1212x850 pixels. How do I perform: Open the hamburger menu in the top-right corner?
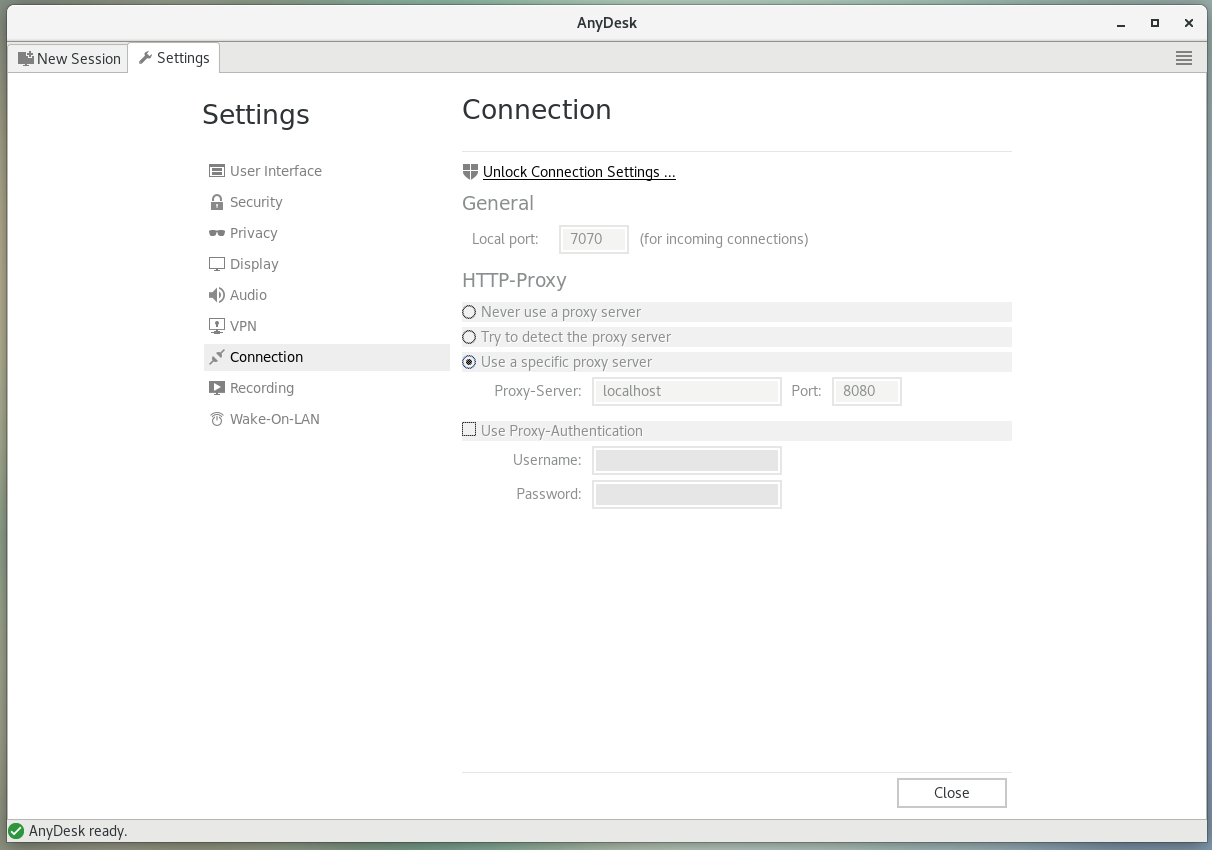pyautogui.click(x=1184, y=57)
